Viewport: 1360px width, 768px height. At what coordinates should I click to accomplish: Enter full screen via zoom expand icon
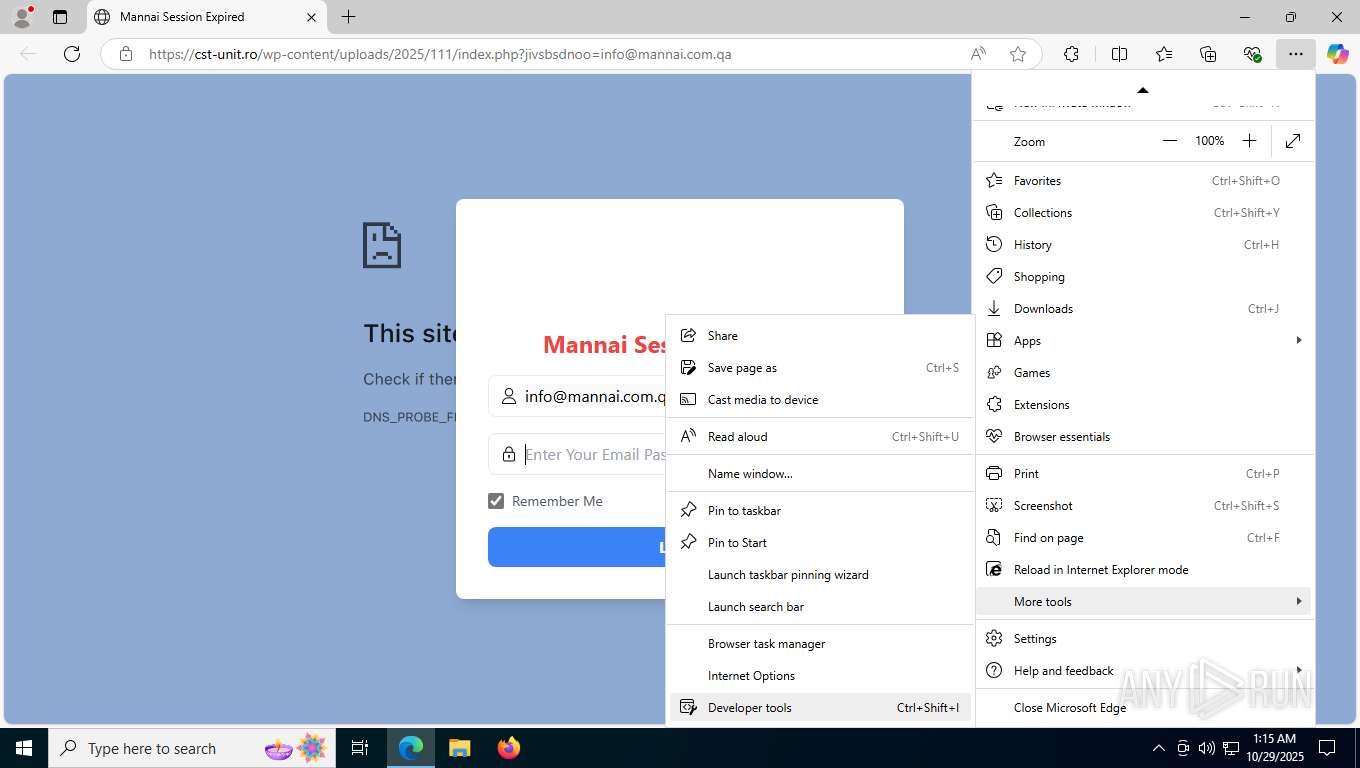[x=1293, y=141]
